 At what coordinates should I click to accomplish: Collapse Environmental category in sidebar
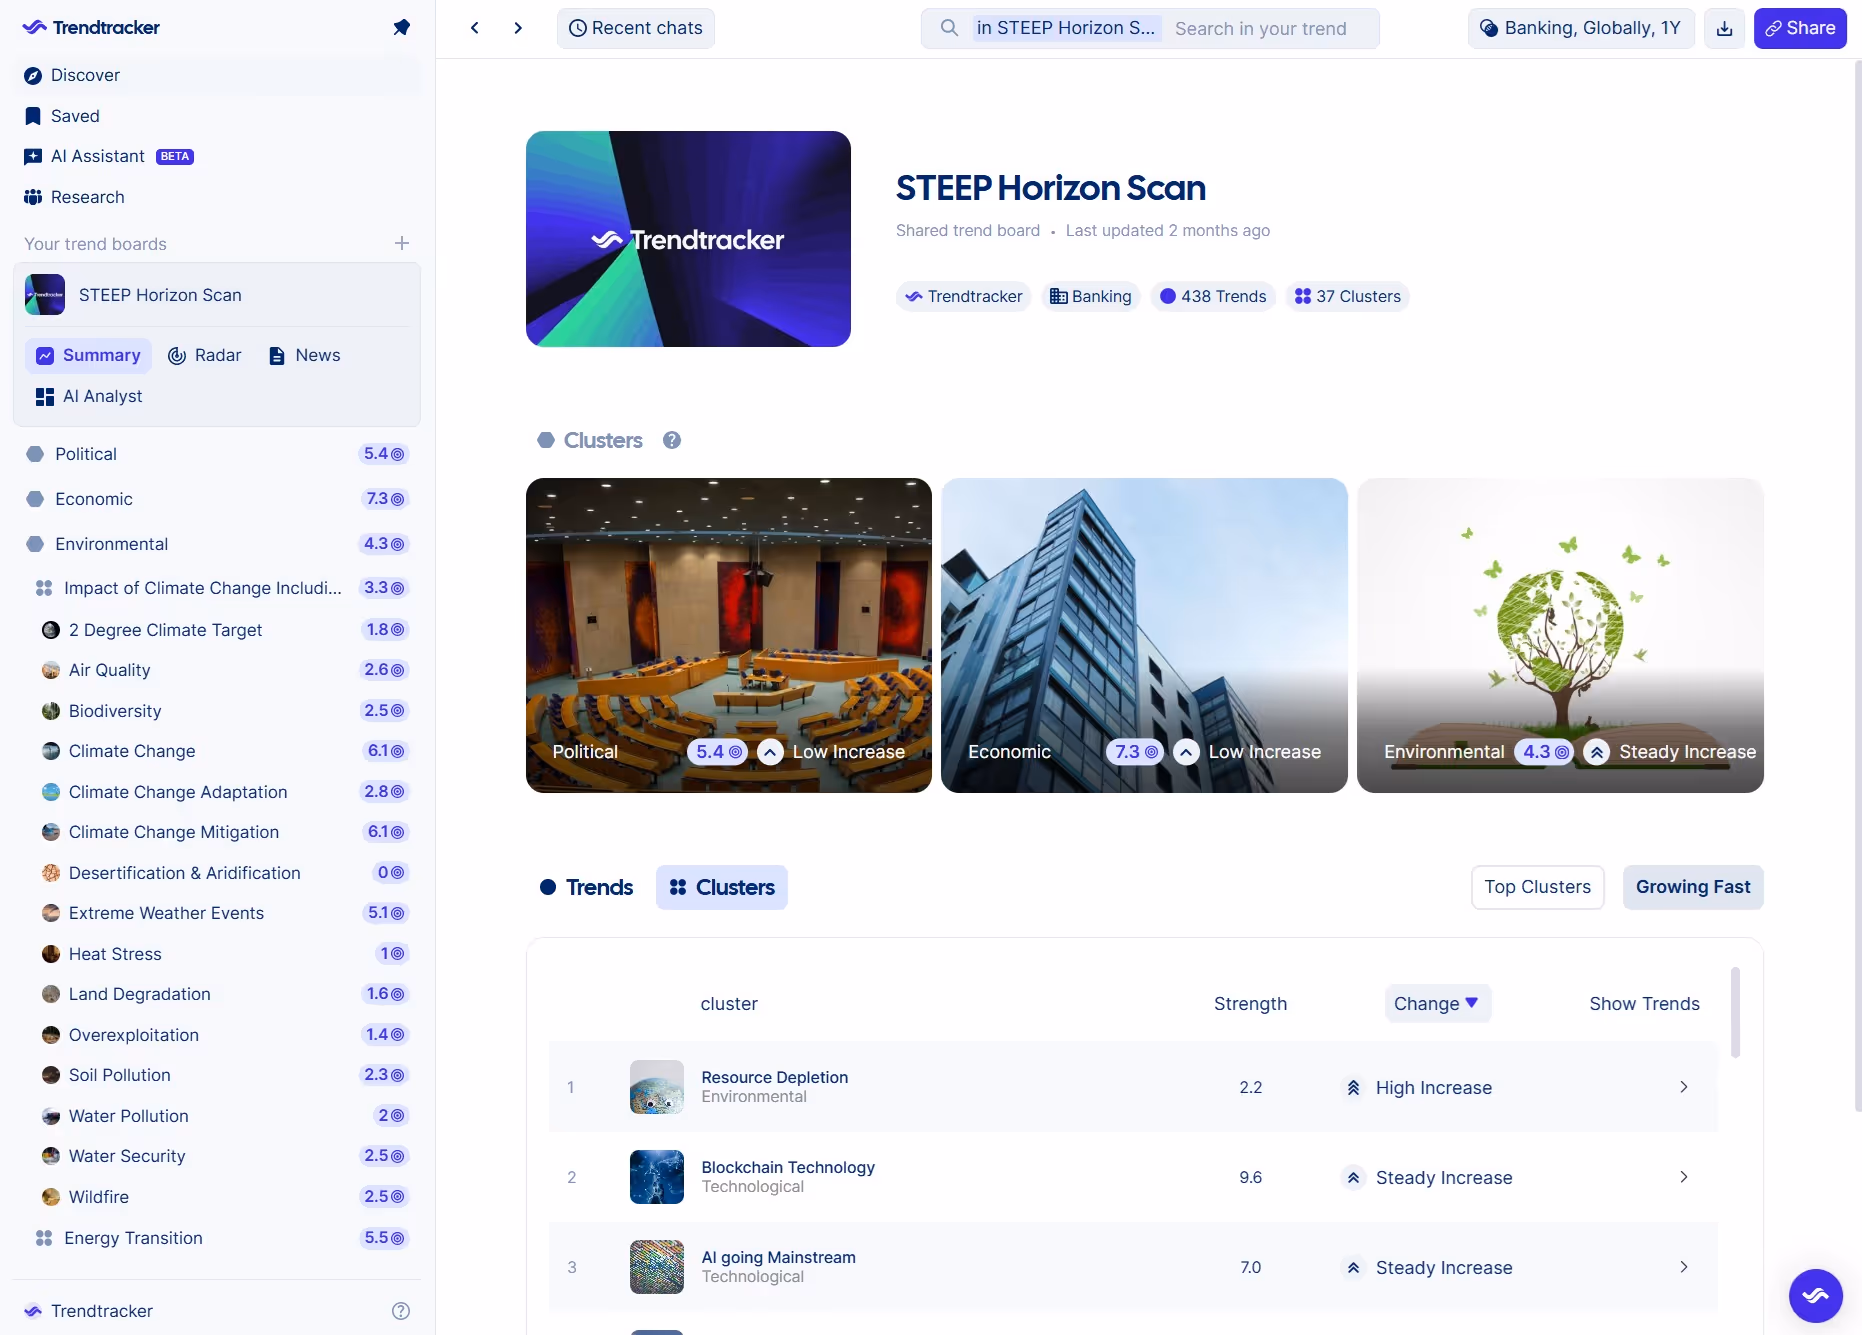coord(217,544)
